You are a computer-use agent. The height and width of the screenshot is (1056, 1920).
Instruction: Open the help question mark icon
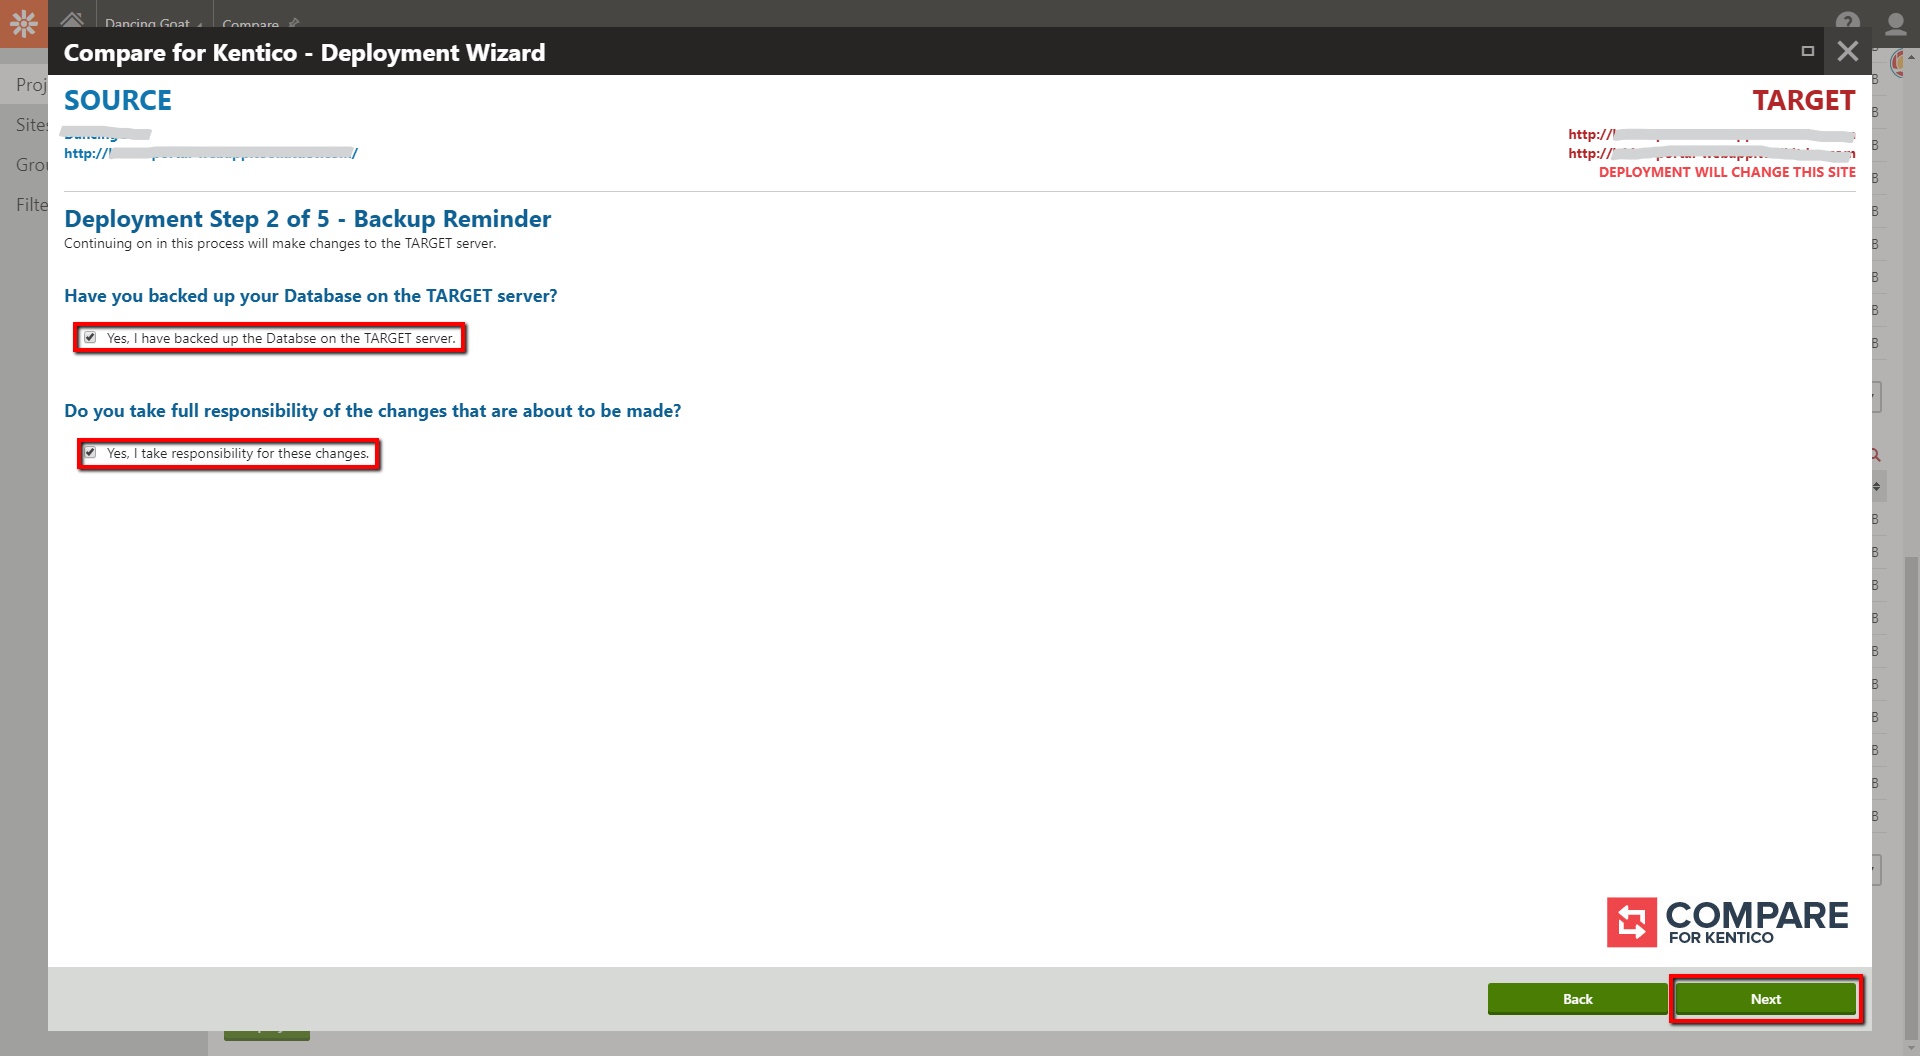[x=1847, y=22]
